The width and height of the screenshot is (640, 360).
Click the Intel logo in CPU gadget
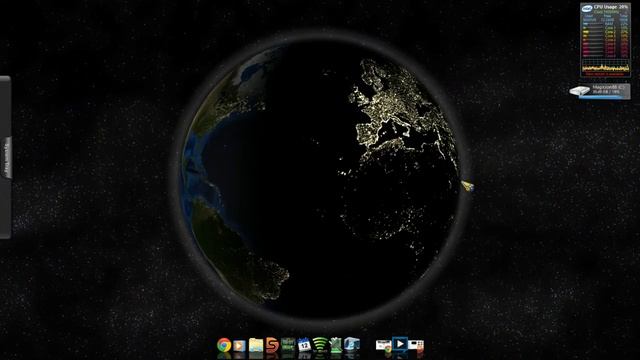[587, 8]
